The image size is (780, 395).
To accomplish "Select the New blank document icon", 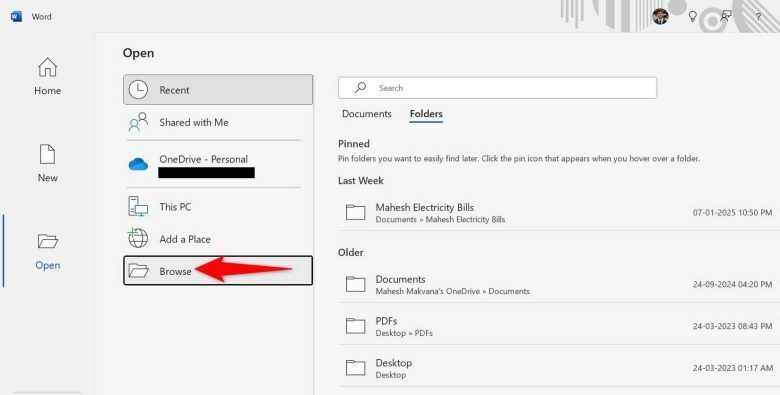I will [47, 154].
